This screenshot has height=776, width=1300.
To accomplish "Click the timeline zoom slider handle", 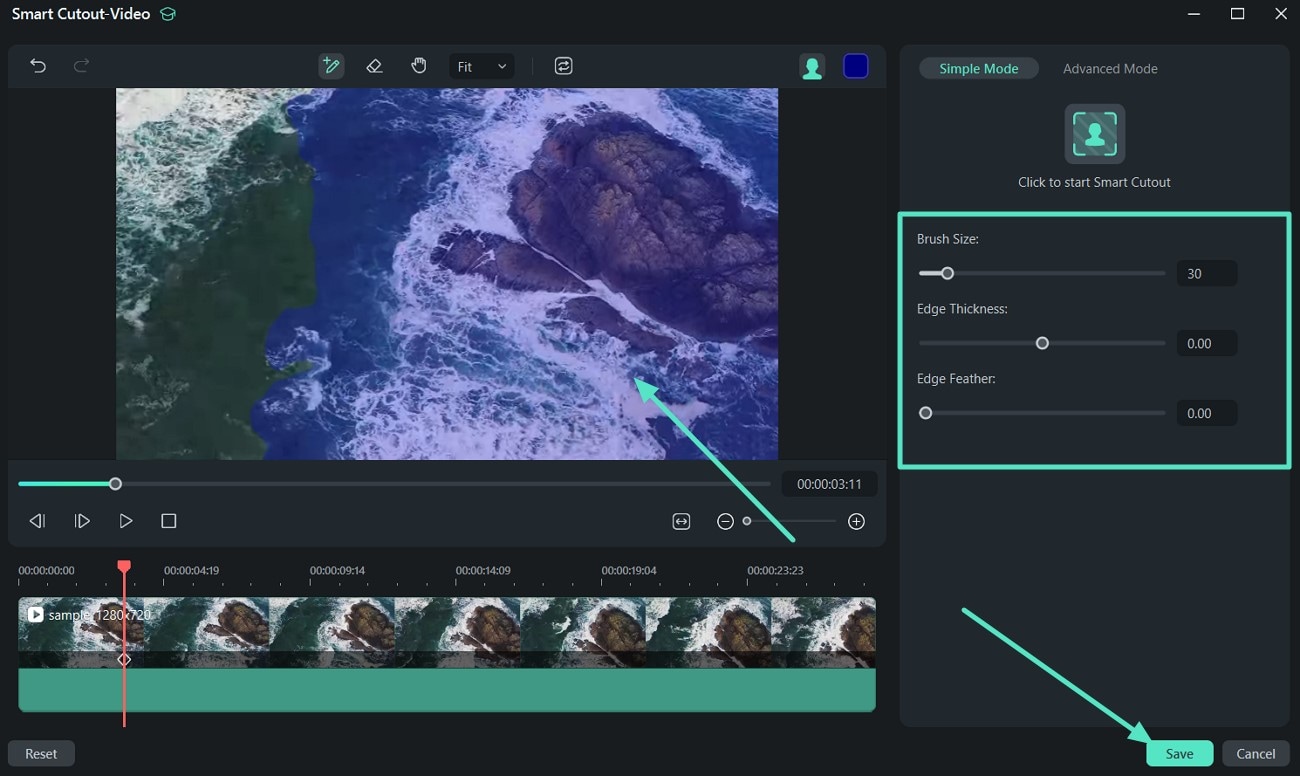I will (746, 521).
